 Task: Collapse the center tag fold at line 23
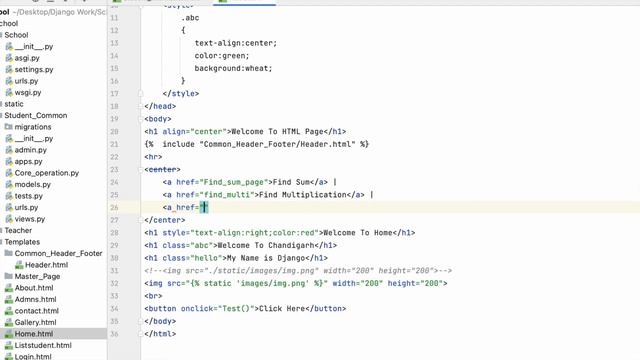click(x=141, y=169)
